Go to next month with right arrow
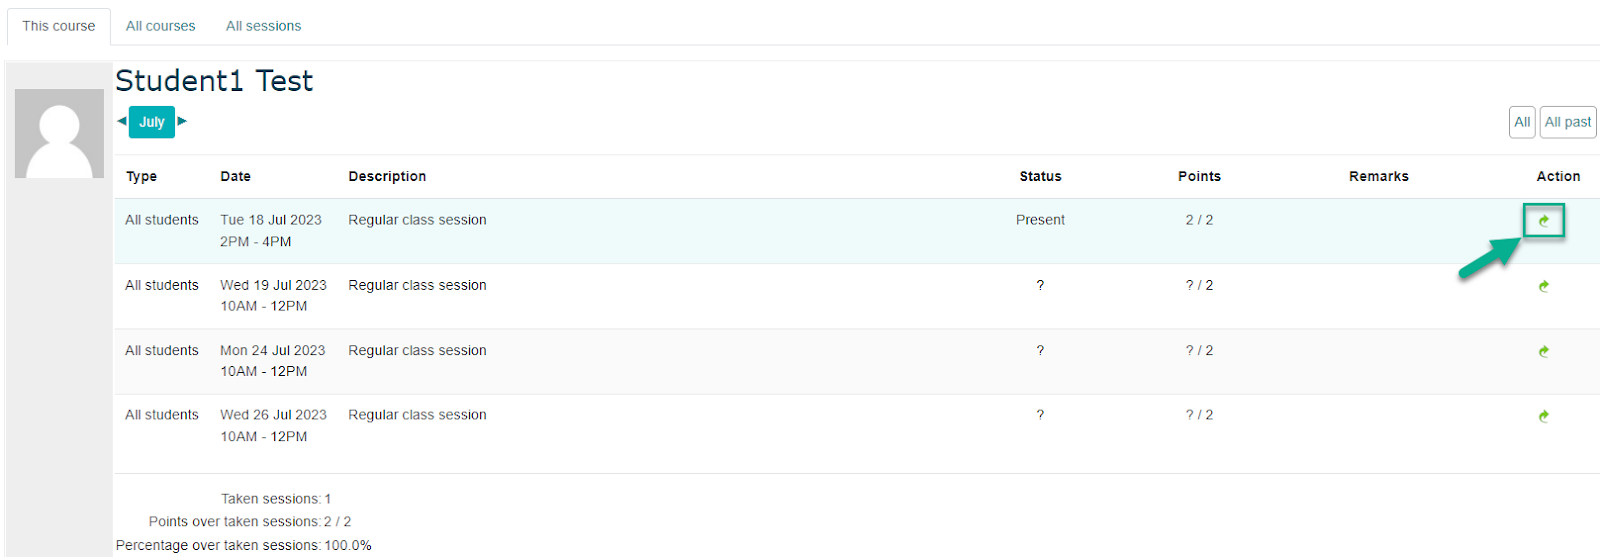This screenshot has width=1600, height=557. [x=182, y=121]
